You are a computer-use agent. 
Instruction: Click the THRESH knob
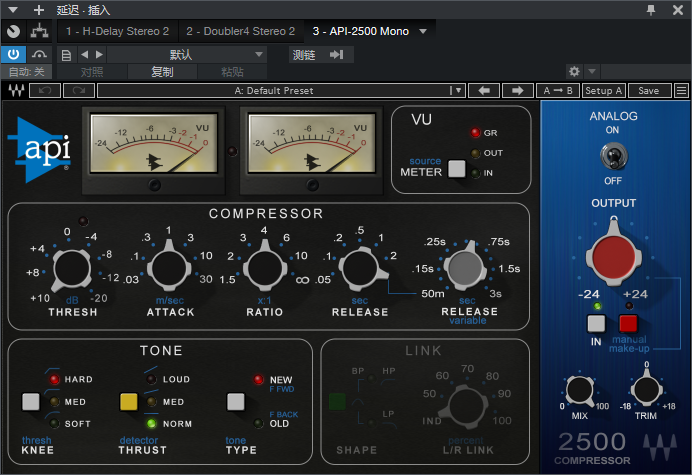(72, 269)
